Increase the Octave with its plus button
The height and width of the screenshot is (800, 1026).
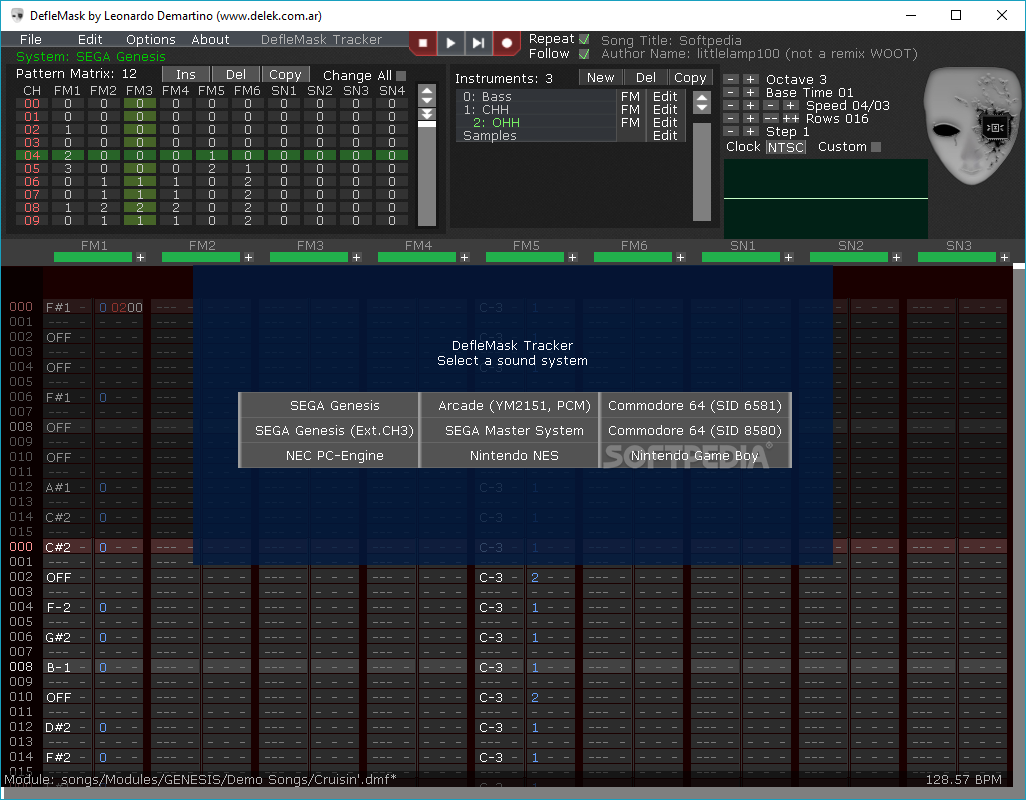point(751,79)
